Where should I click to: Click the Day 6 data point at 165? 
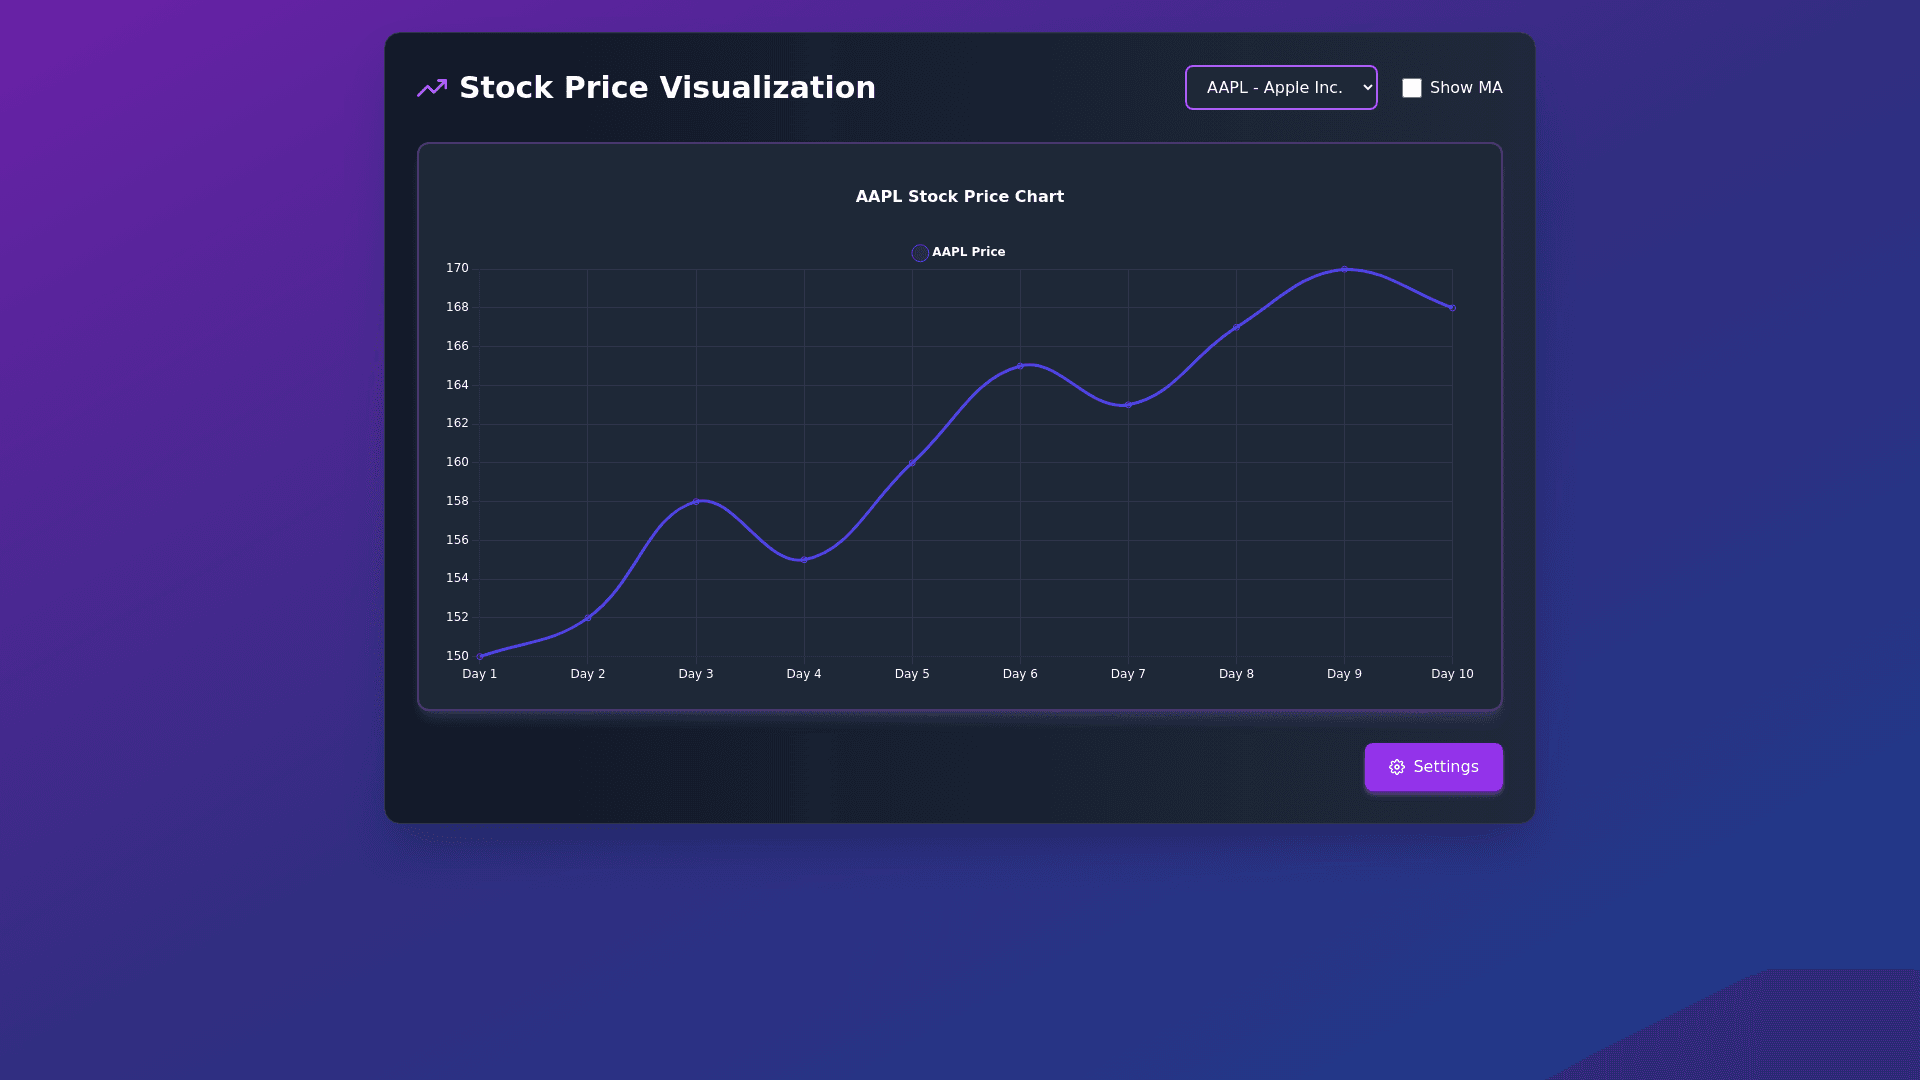click(1020, 366)
